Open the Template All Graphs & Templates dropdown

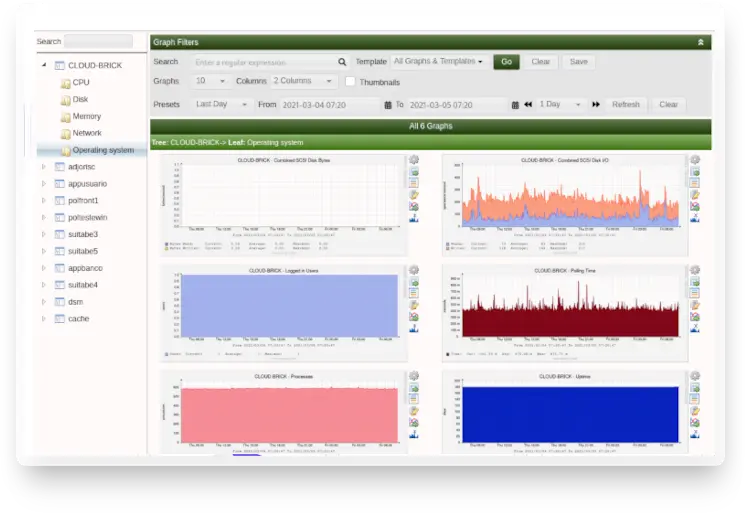(x=438, y=61)
